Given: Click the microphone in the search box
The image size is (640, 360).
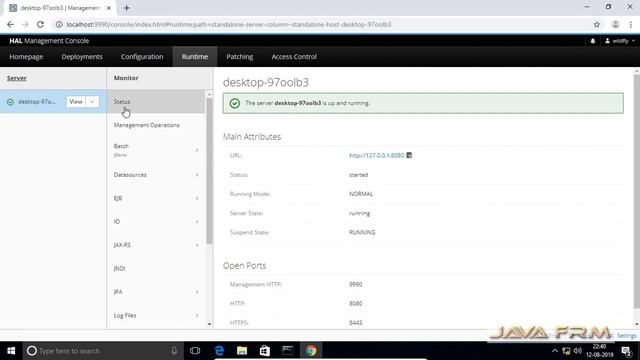Looking at the screenshot, I should point(174,351).
